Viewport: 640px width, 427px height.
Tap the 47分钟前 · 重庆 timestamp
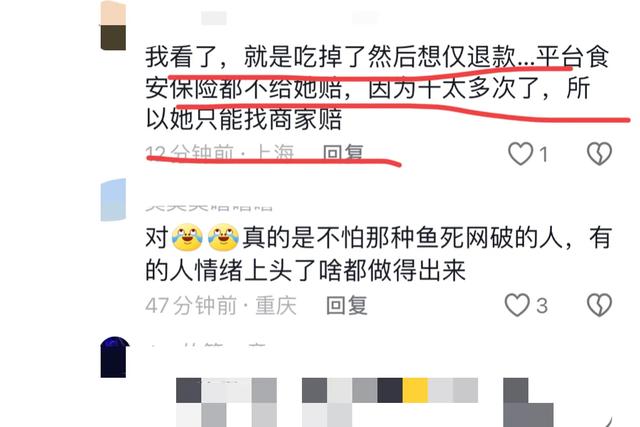(x=221, y=305)
